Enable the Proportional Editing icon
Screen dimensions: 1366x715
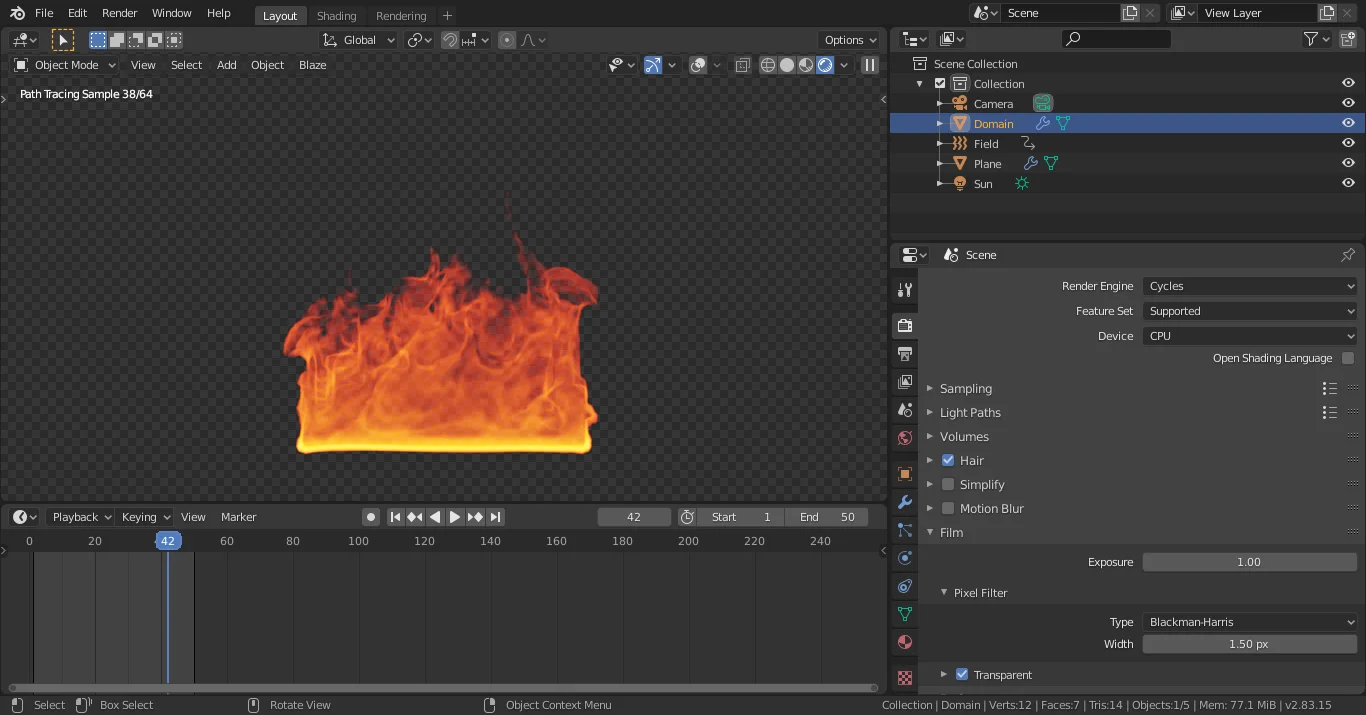tap(507, 40)
